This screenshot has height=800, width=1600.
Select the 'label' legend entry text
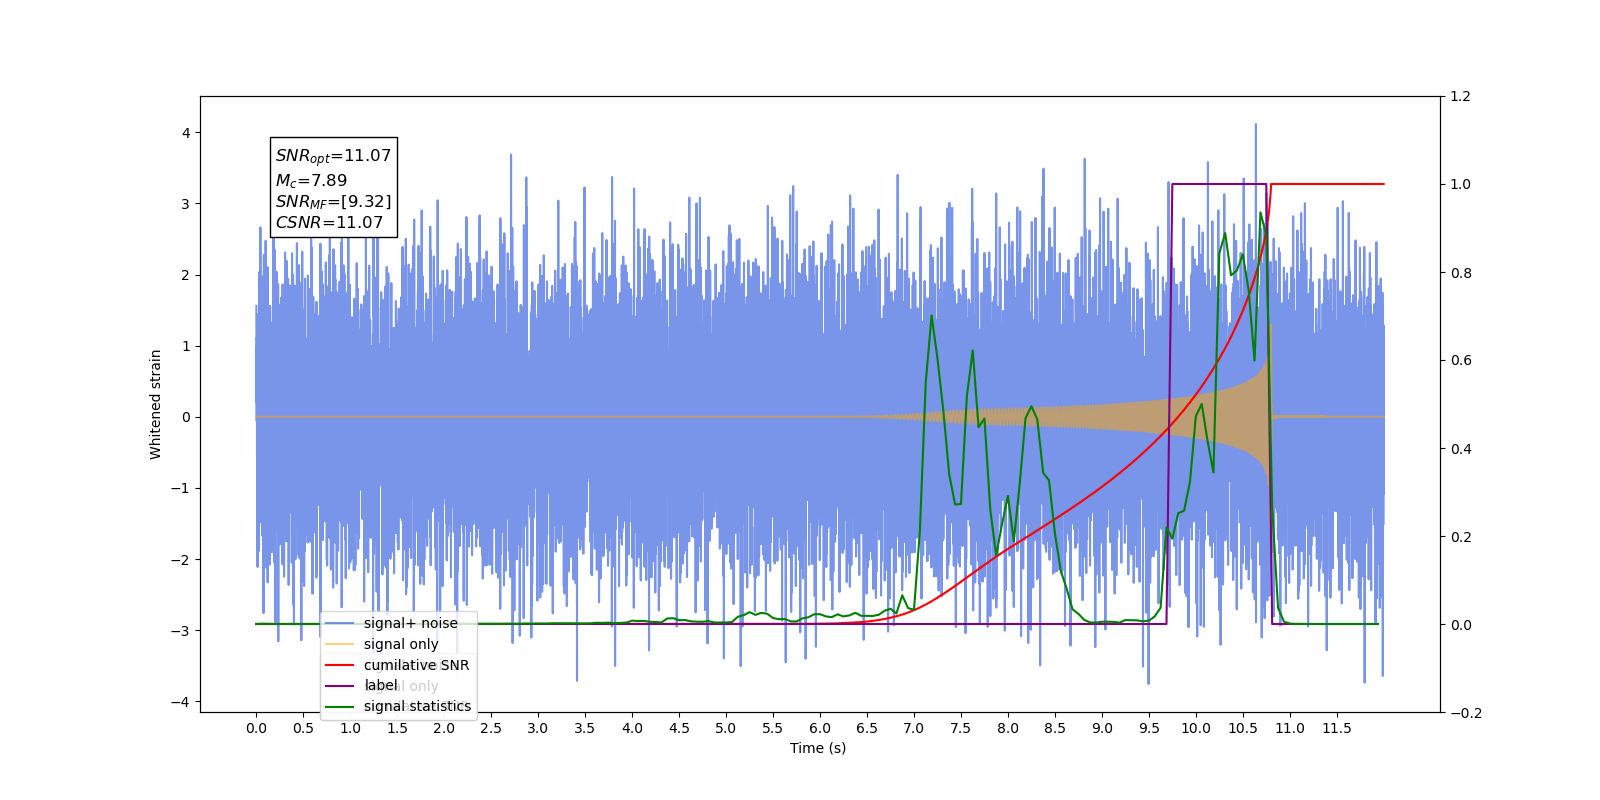[381, 685]
